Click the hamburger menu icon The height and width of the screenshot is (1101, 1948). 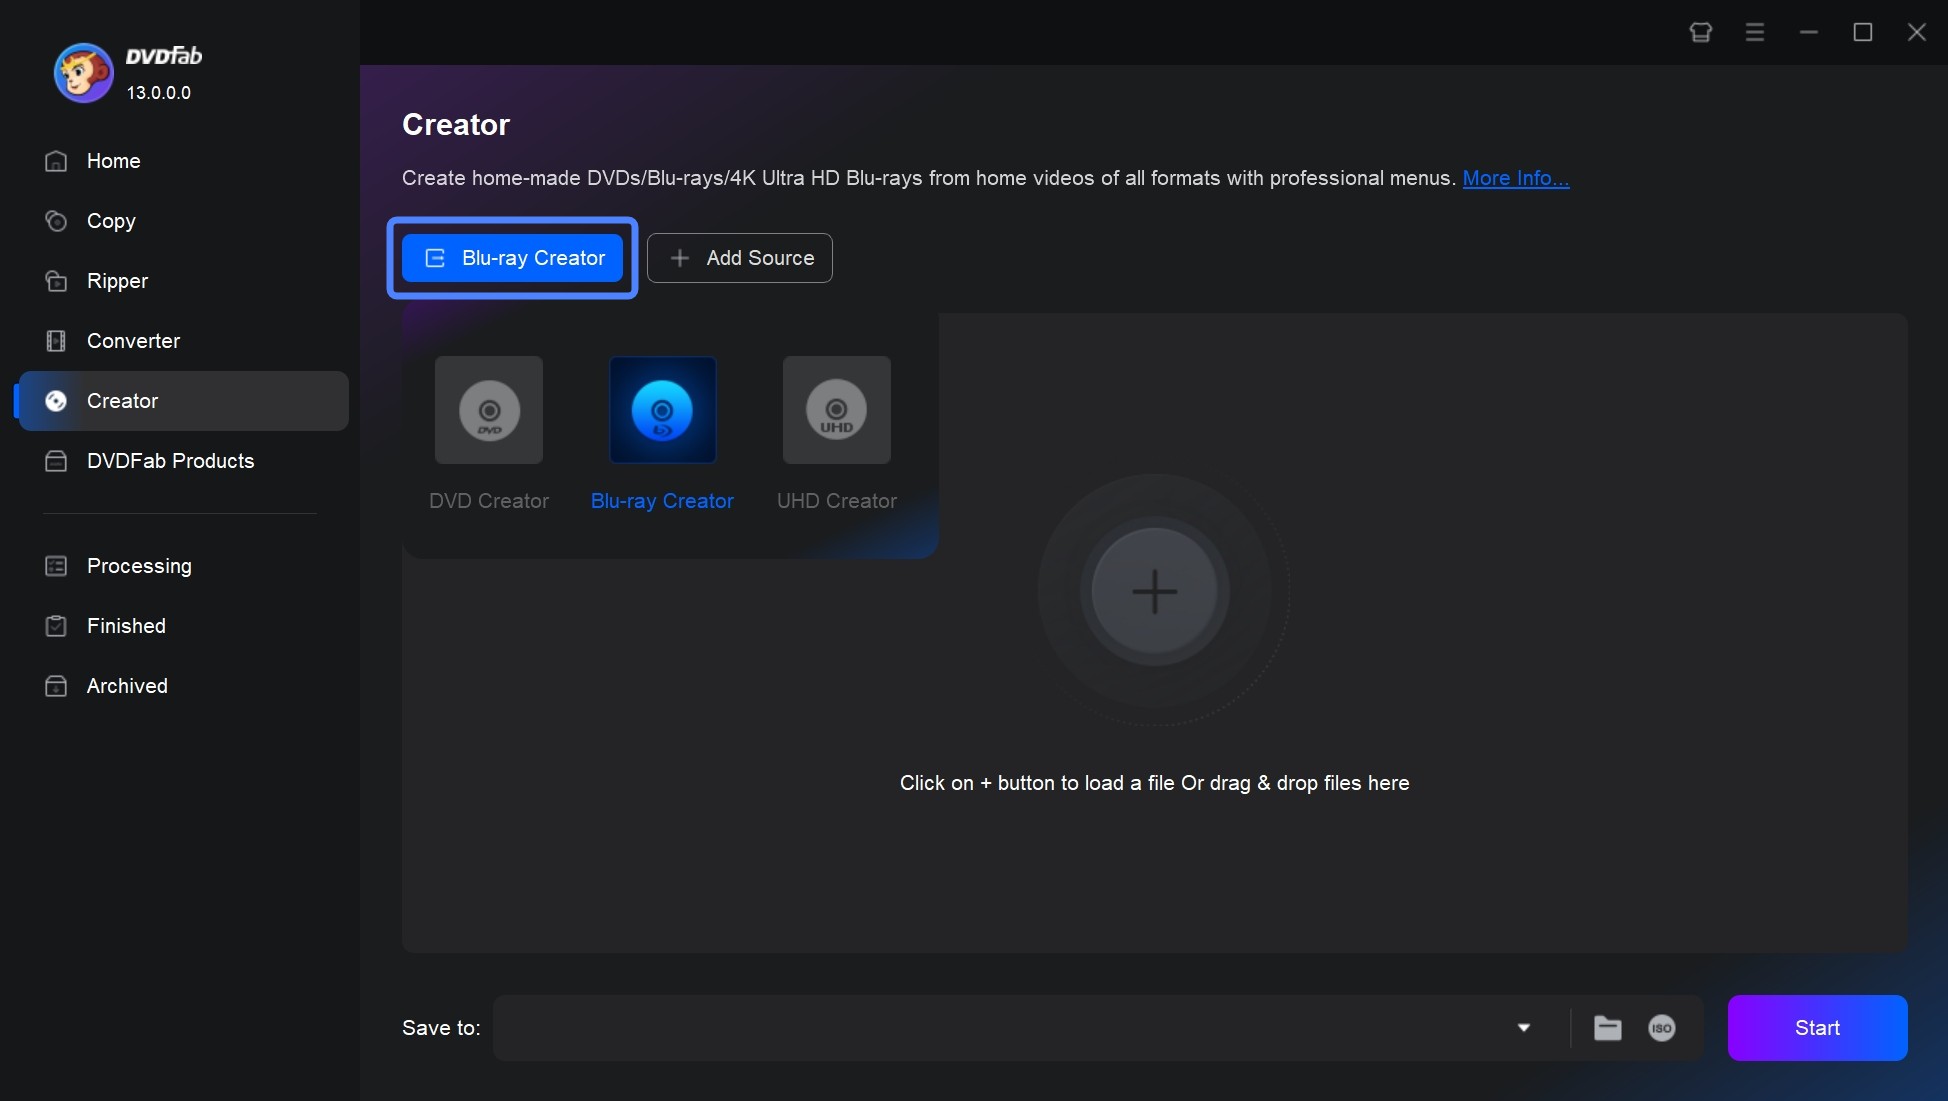(1755, 29)
